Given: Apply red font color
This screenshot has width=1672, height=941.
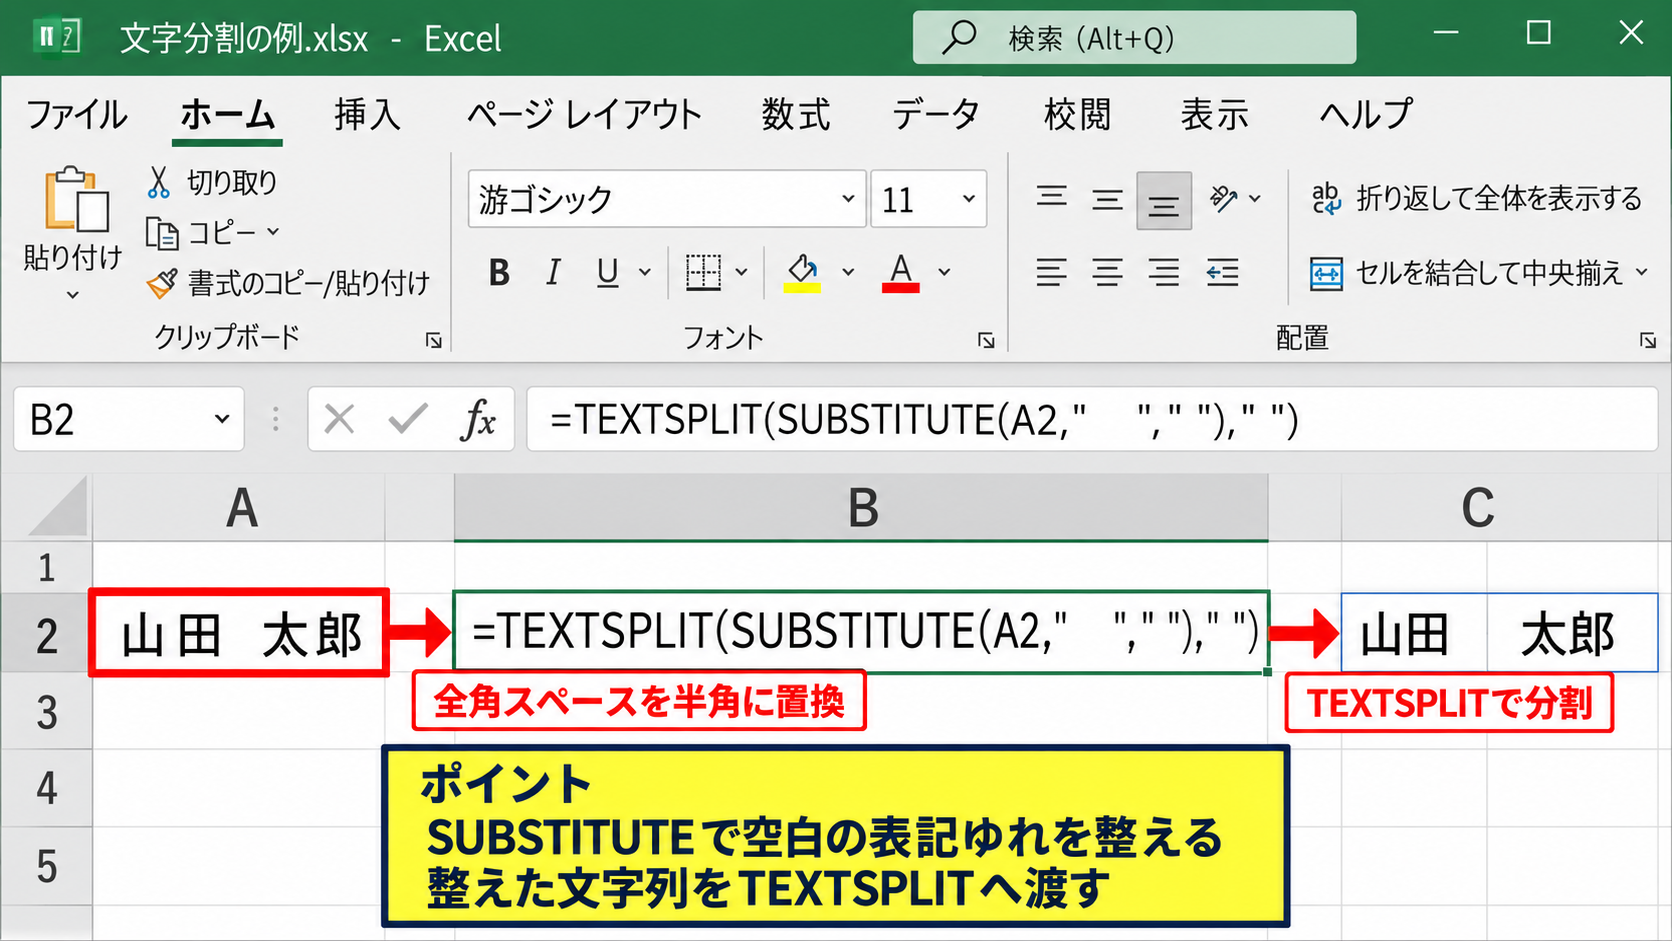Looking at the screenshot, I should (900, 272).
